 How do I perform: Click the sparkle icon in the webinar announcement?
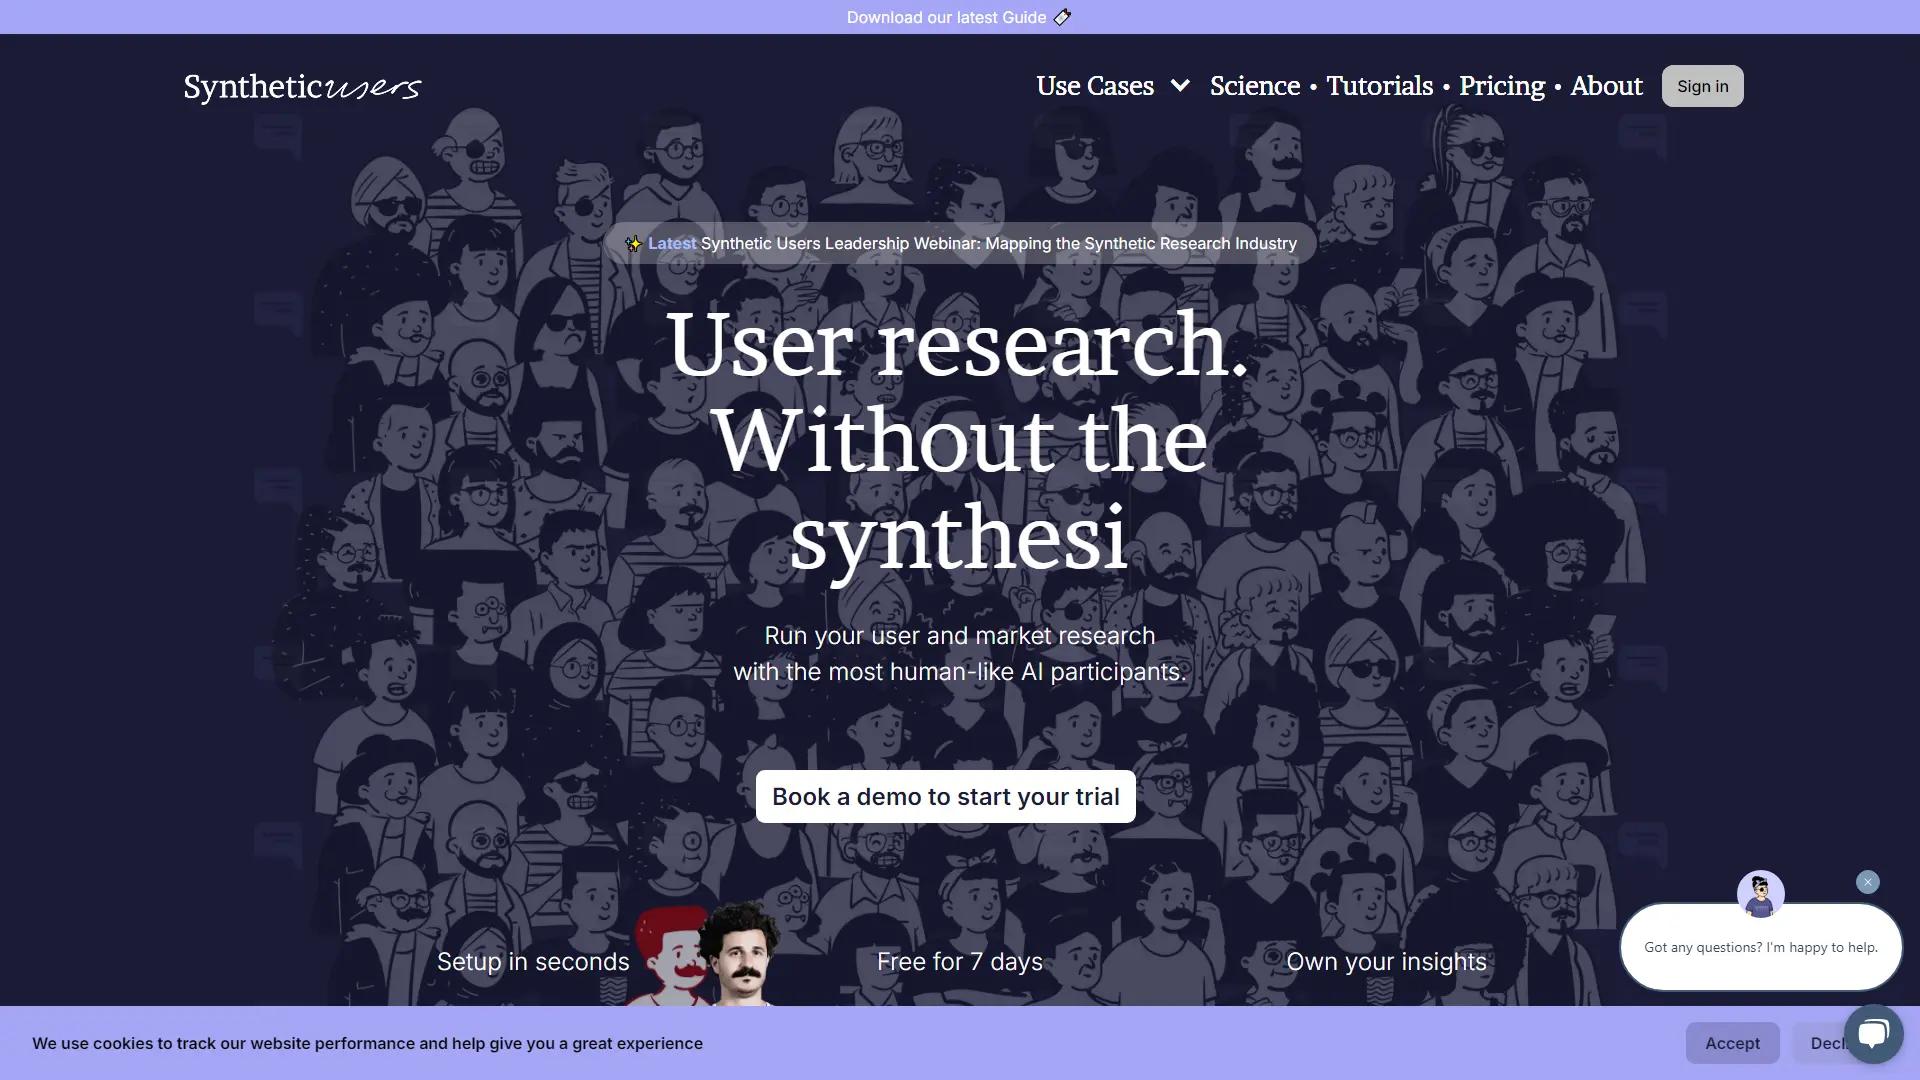click(x=634, y=243)
